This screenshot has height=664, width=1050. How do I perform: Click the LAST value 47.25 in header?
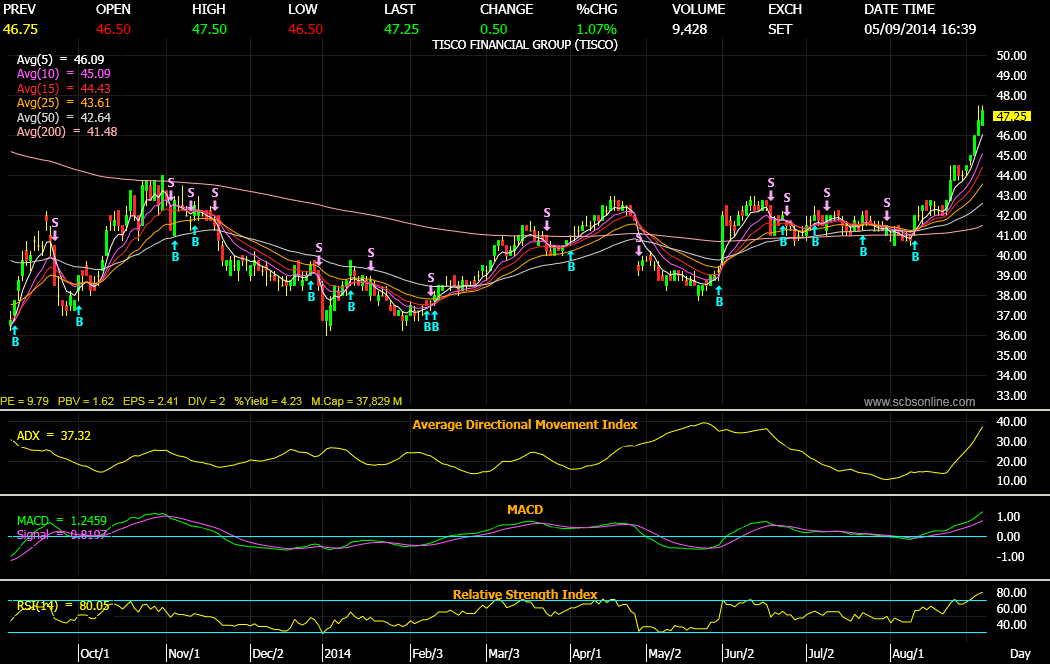click(x=401, y=29)
